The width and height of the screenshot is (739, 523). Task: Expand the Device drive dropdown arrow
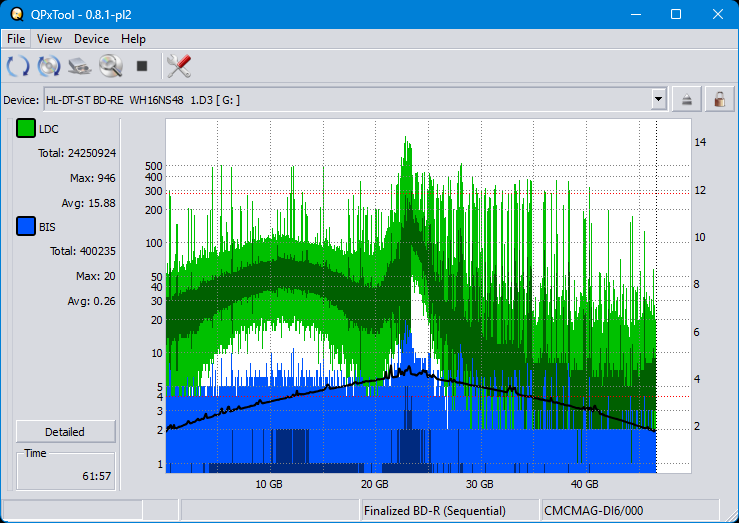pos(658,99)
